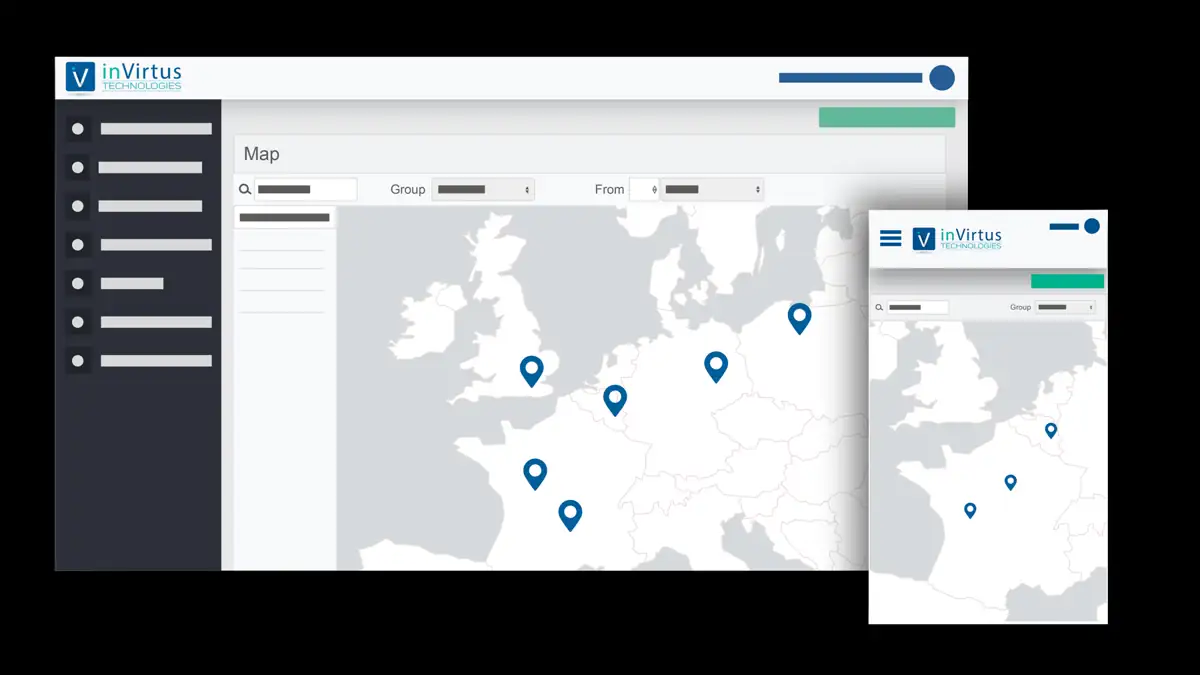Click the green button in desktop window header area

point(887,117)
